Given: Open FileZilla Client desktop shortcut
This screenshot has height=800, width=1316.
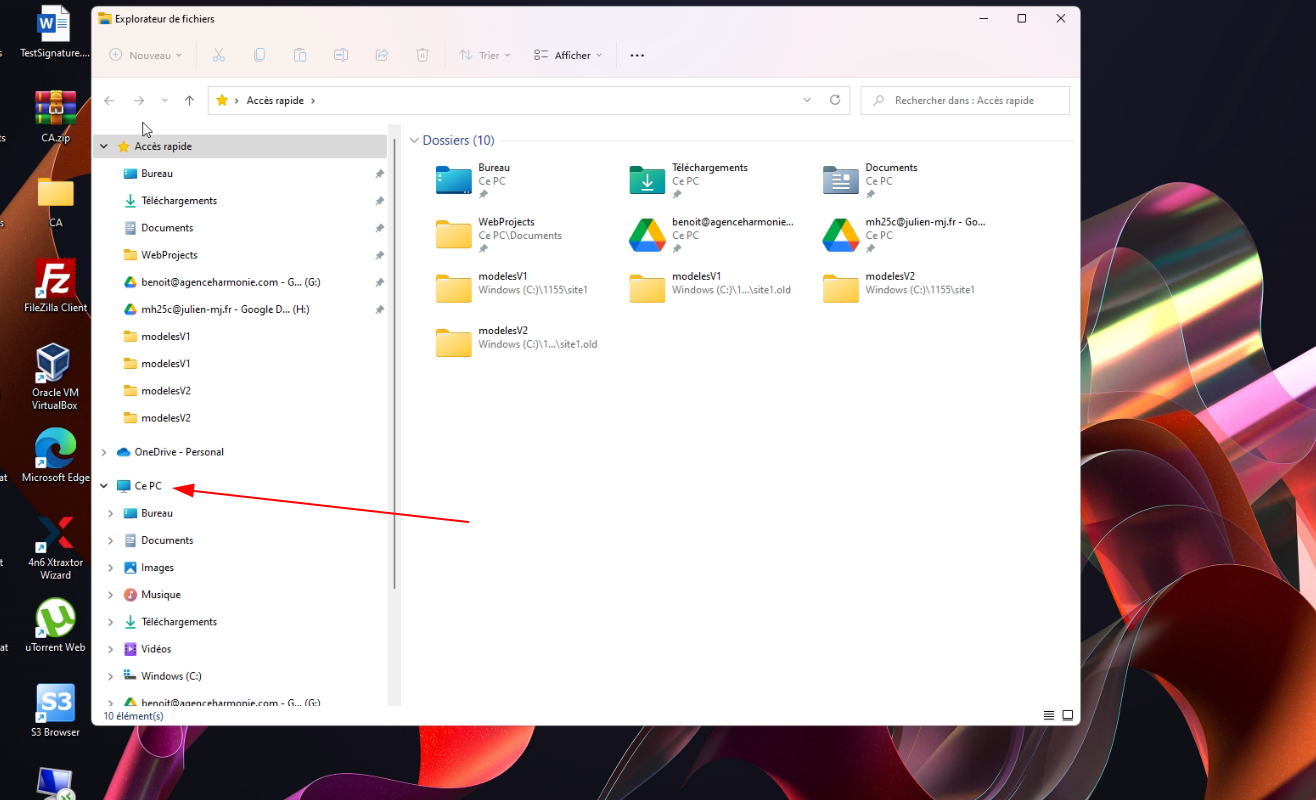Looking at the screenshot, I should (55, 286).
